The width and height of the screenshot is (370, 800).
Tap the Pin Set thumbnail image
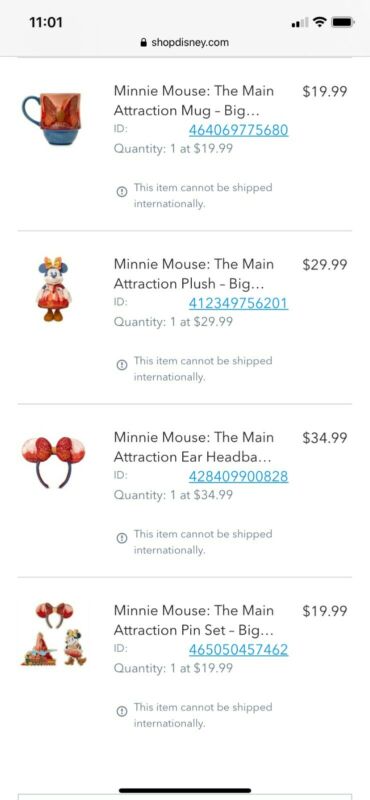coord(54,634)
